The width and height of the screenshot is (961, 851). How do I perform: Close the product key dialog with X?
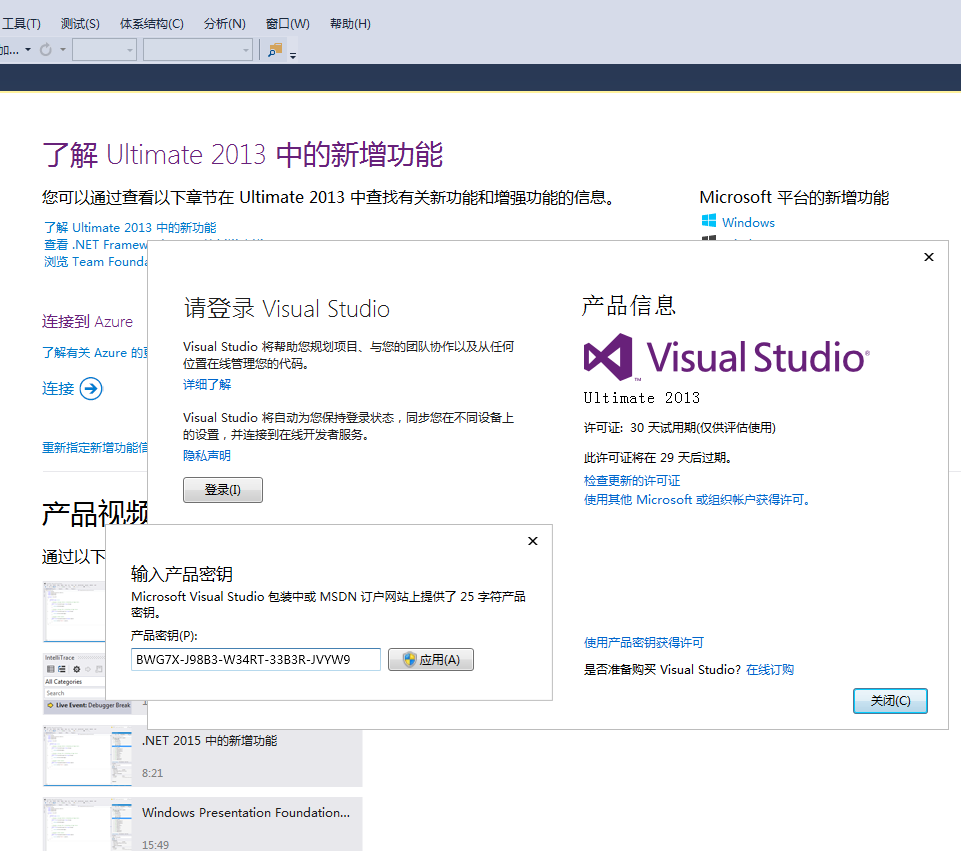(x=533, y=541)
